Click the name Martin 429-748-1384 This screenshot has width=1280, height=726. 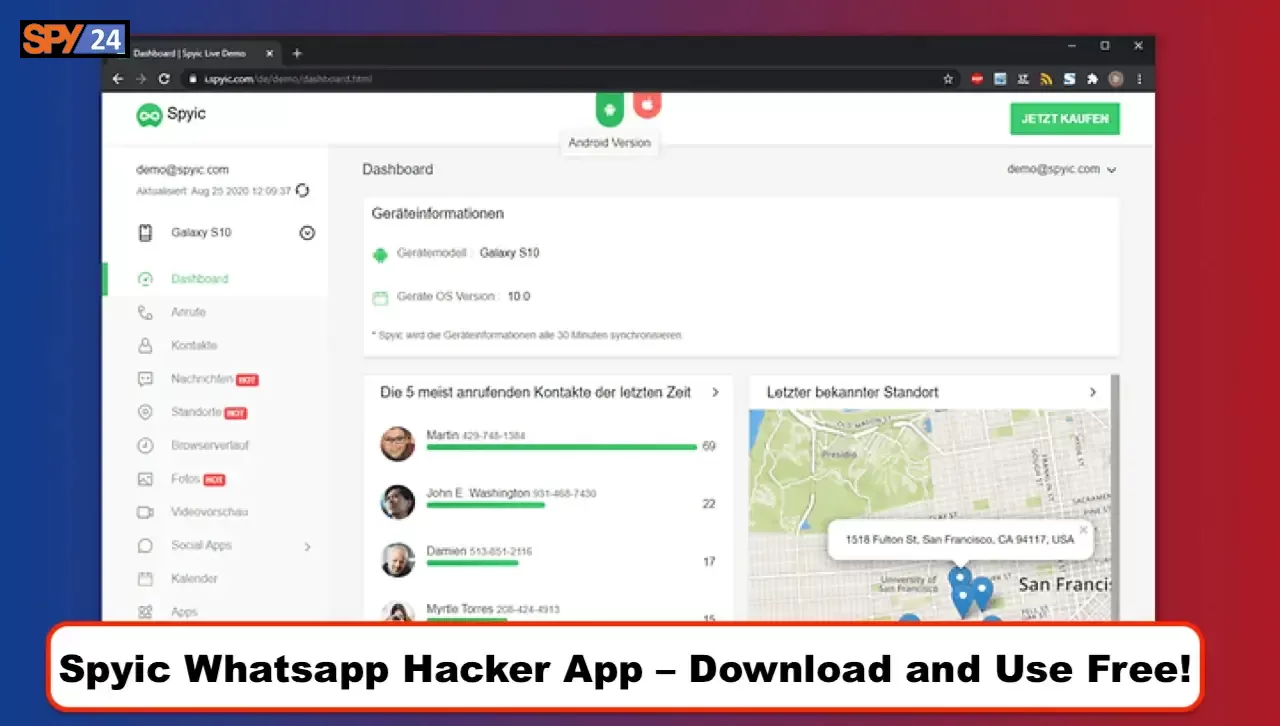point(476,435)
